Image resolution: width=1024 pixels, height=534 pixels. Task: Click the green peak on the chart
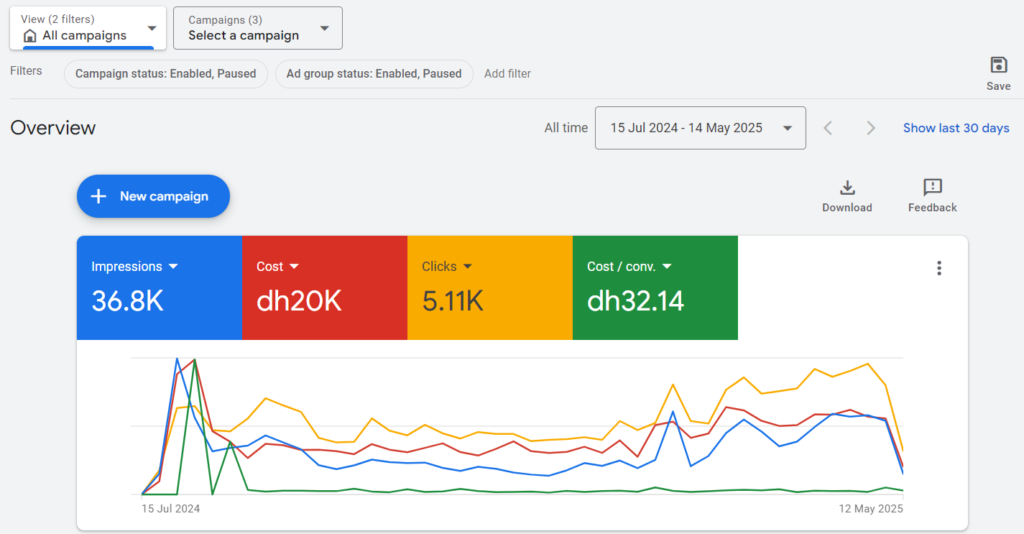(x=195, y=360)
